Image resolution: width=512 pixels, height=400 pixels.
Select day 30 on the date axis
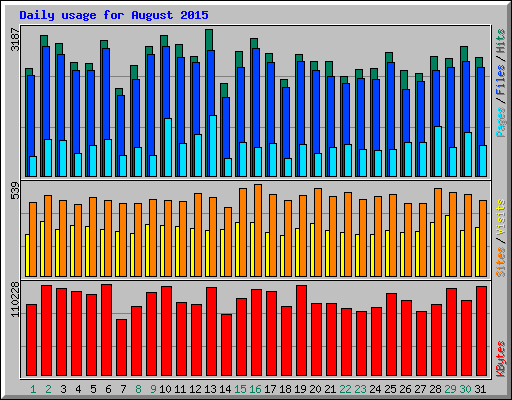(x=465, y=389)
